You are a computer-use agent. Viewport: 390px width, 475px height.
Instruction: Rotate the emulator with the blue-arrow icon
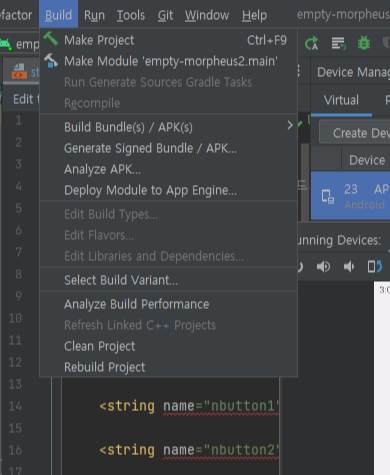point(375,267)
